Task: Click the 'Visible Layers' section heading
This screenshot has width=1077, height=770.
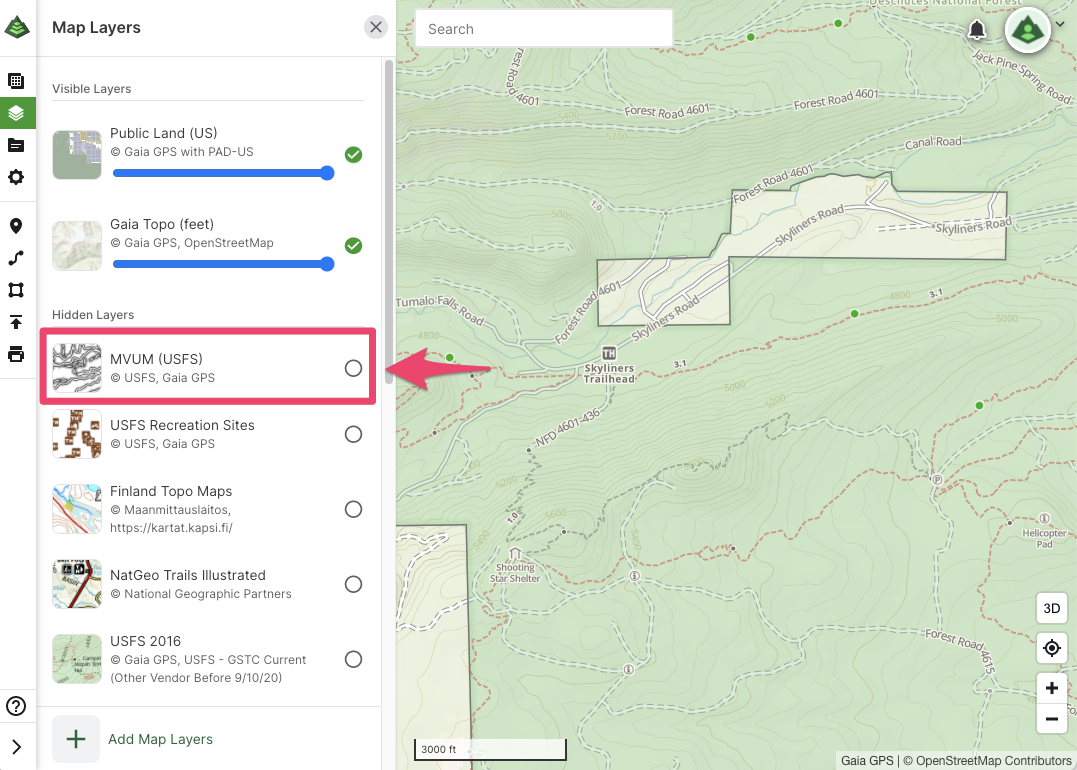Action: tap(91, 89)
